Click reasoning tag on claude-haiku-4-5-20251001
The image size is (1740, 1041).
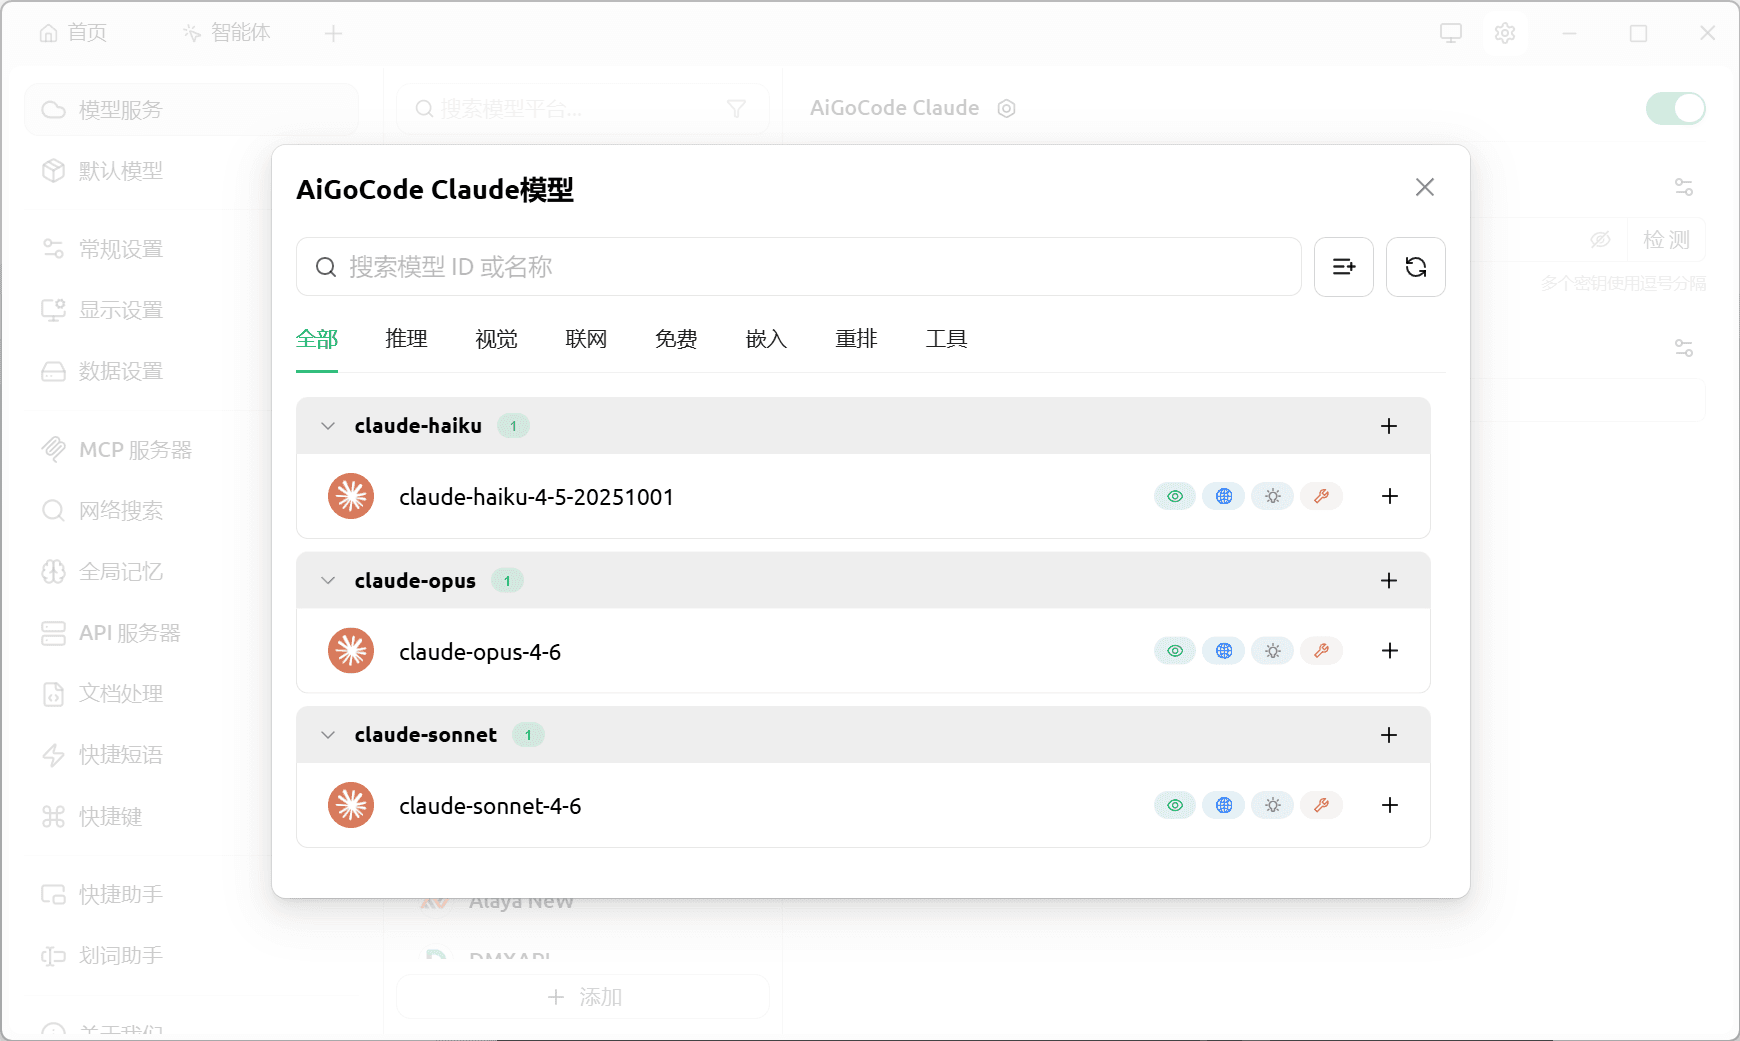[1273, 496]
